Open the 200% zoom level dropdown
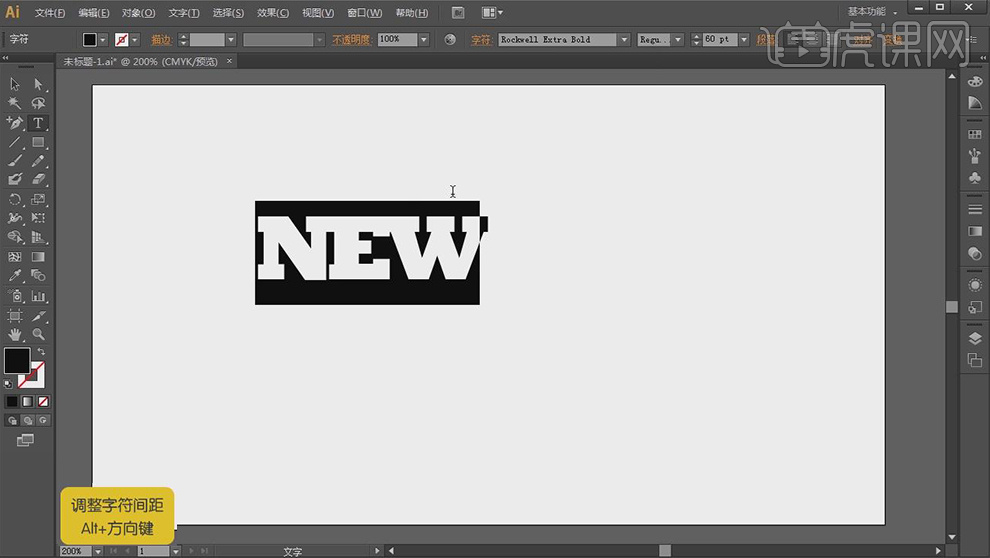990x558 pixels. pos(99,551)
